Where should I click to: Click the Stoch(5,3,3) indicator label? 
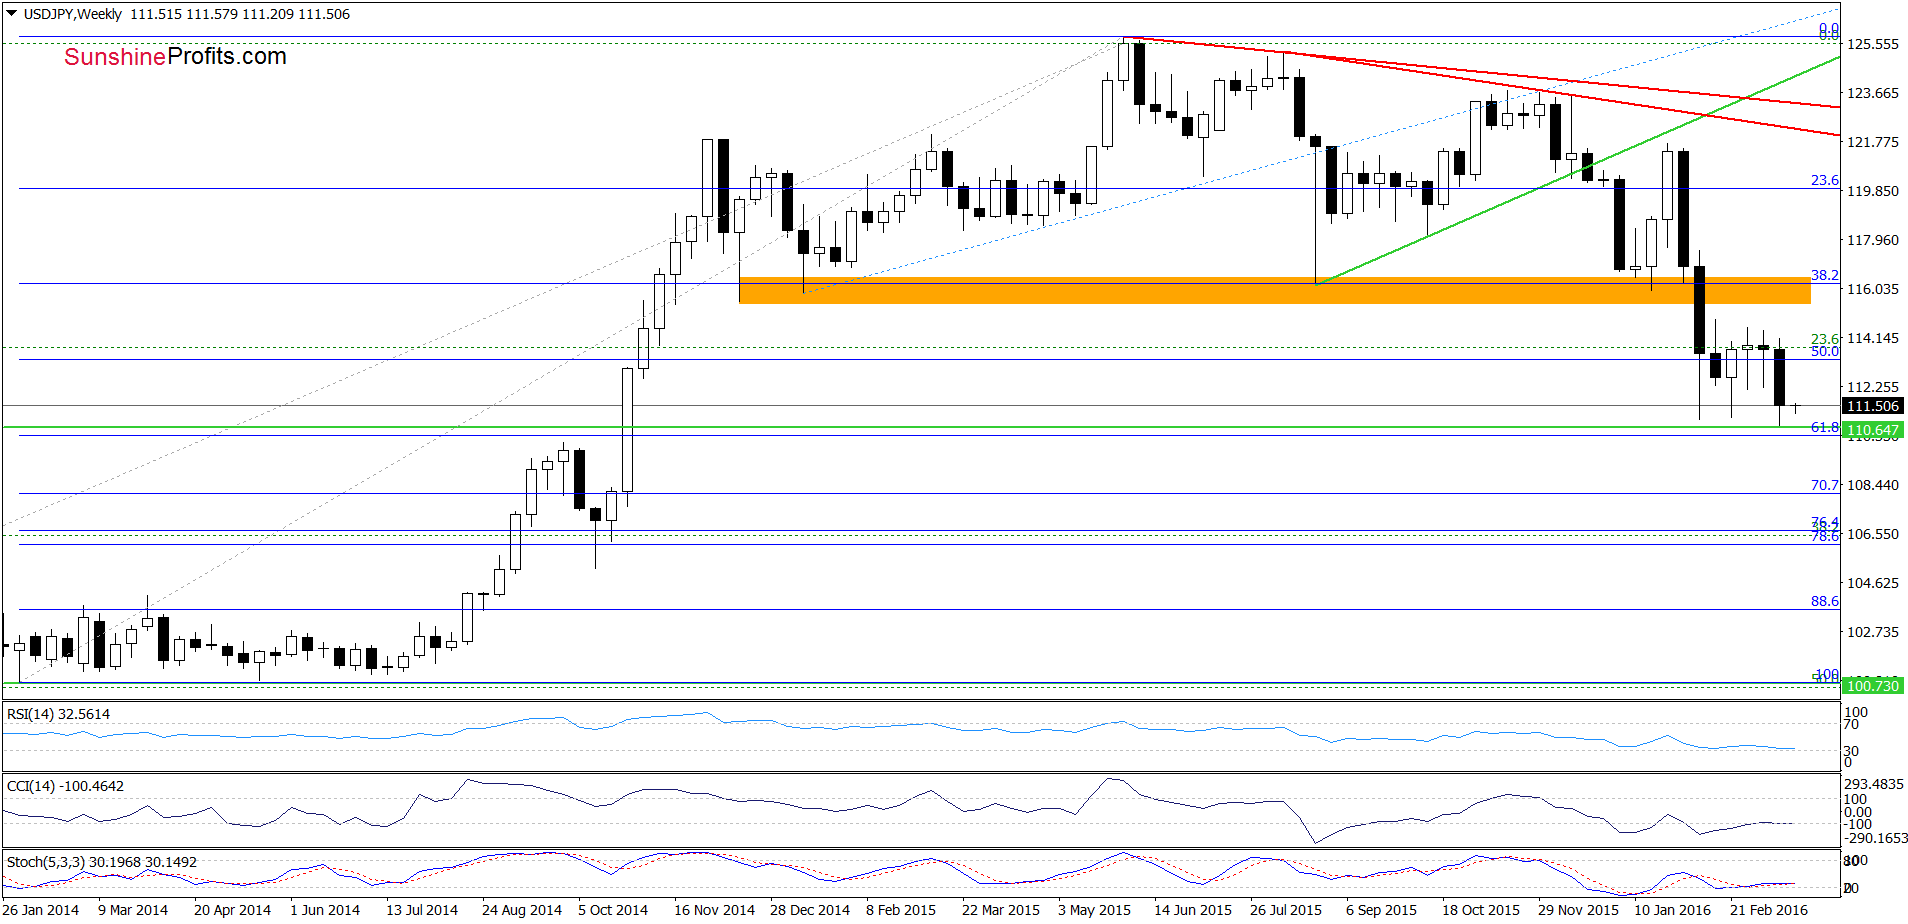point(102,862)
